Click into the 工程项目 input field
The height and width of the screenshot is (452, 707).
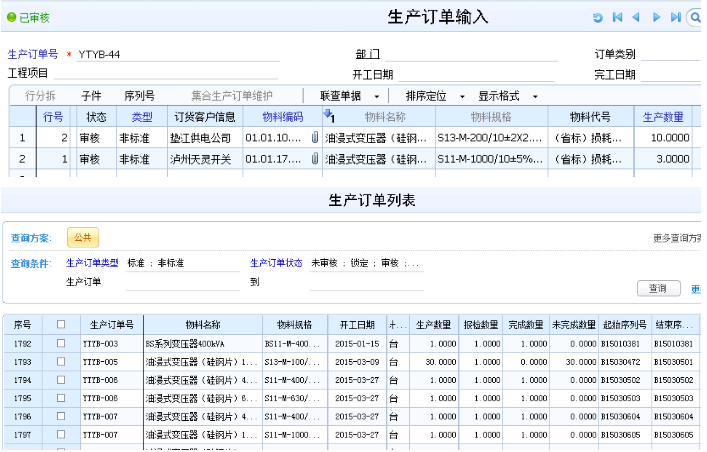click(165, 74)
